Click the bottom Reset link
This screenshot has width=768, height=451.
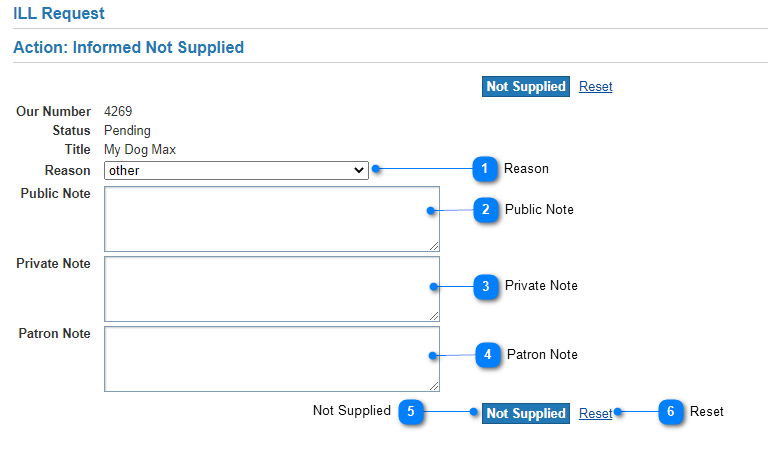[596, 413]
